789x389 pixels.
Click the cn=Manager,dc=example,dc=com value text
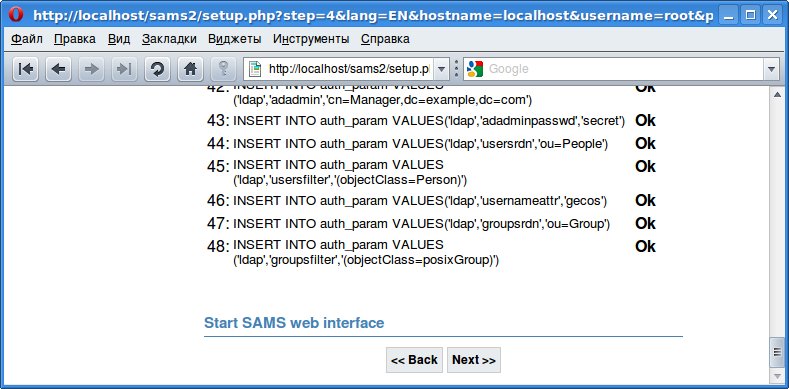pos(382,100)
